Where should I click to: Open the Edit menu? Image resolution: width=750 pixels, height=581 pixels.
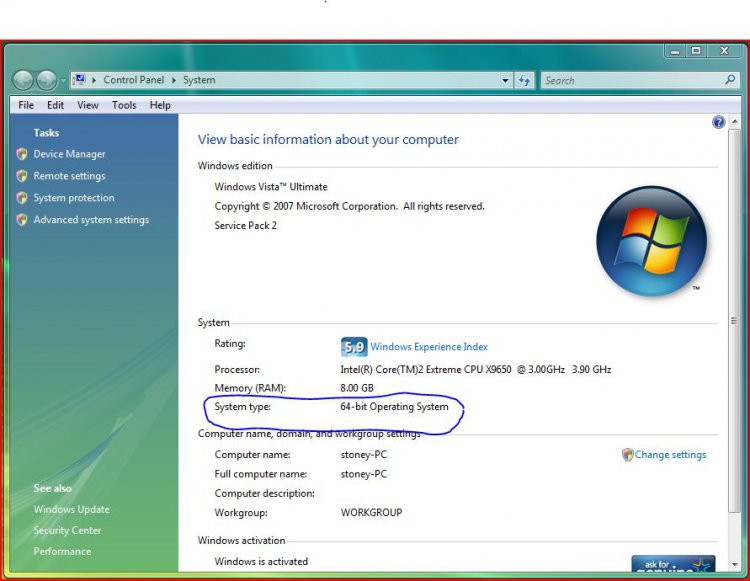55,105
